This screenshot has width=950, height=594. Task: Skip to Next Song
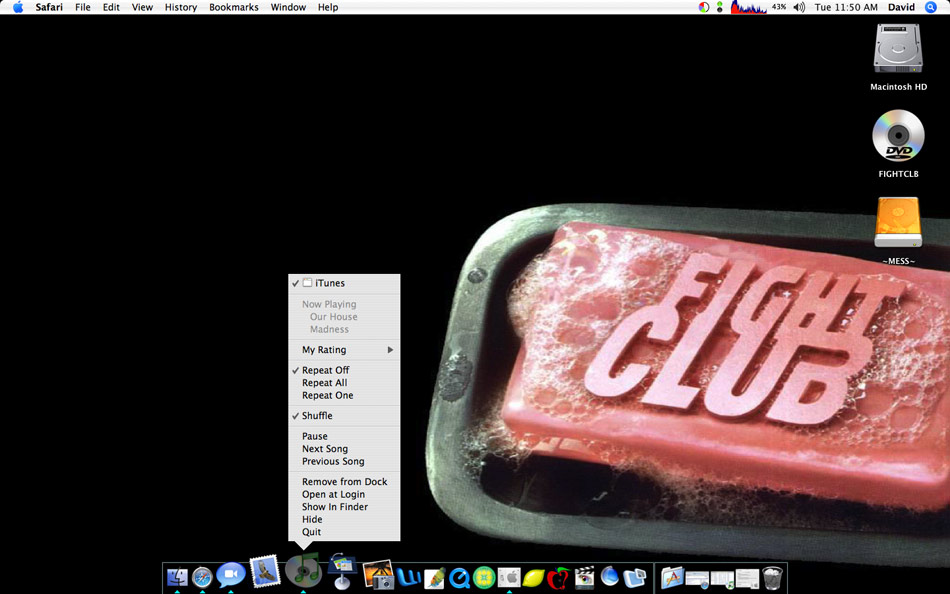point(344,449)
